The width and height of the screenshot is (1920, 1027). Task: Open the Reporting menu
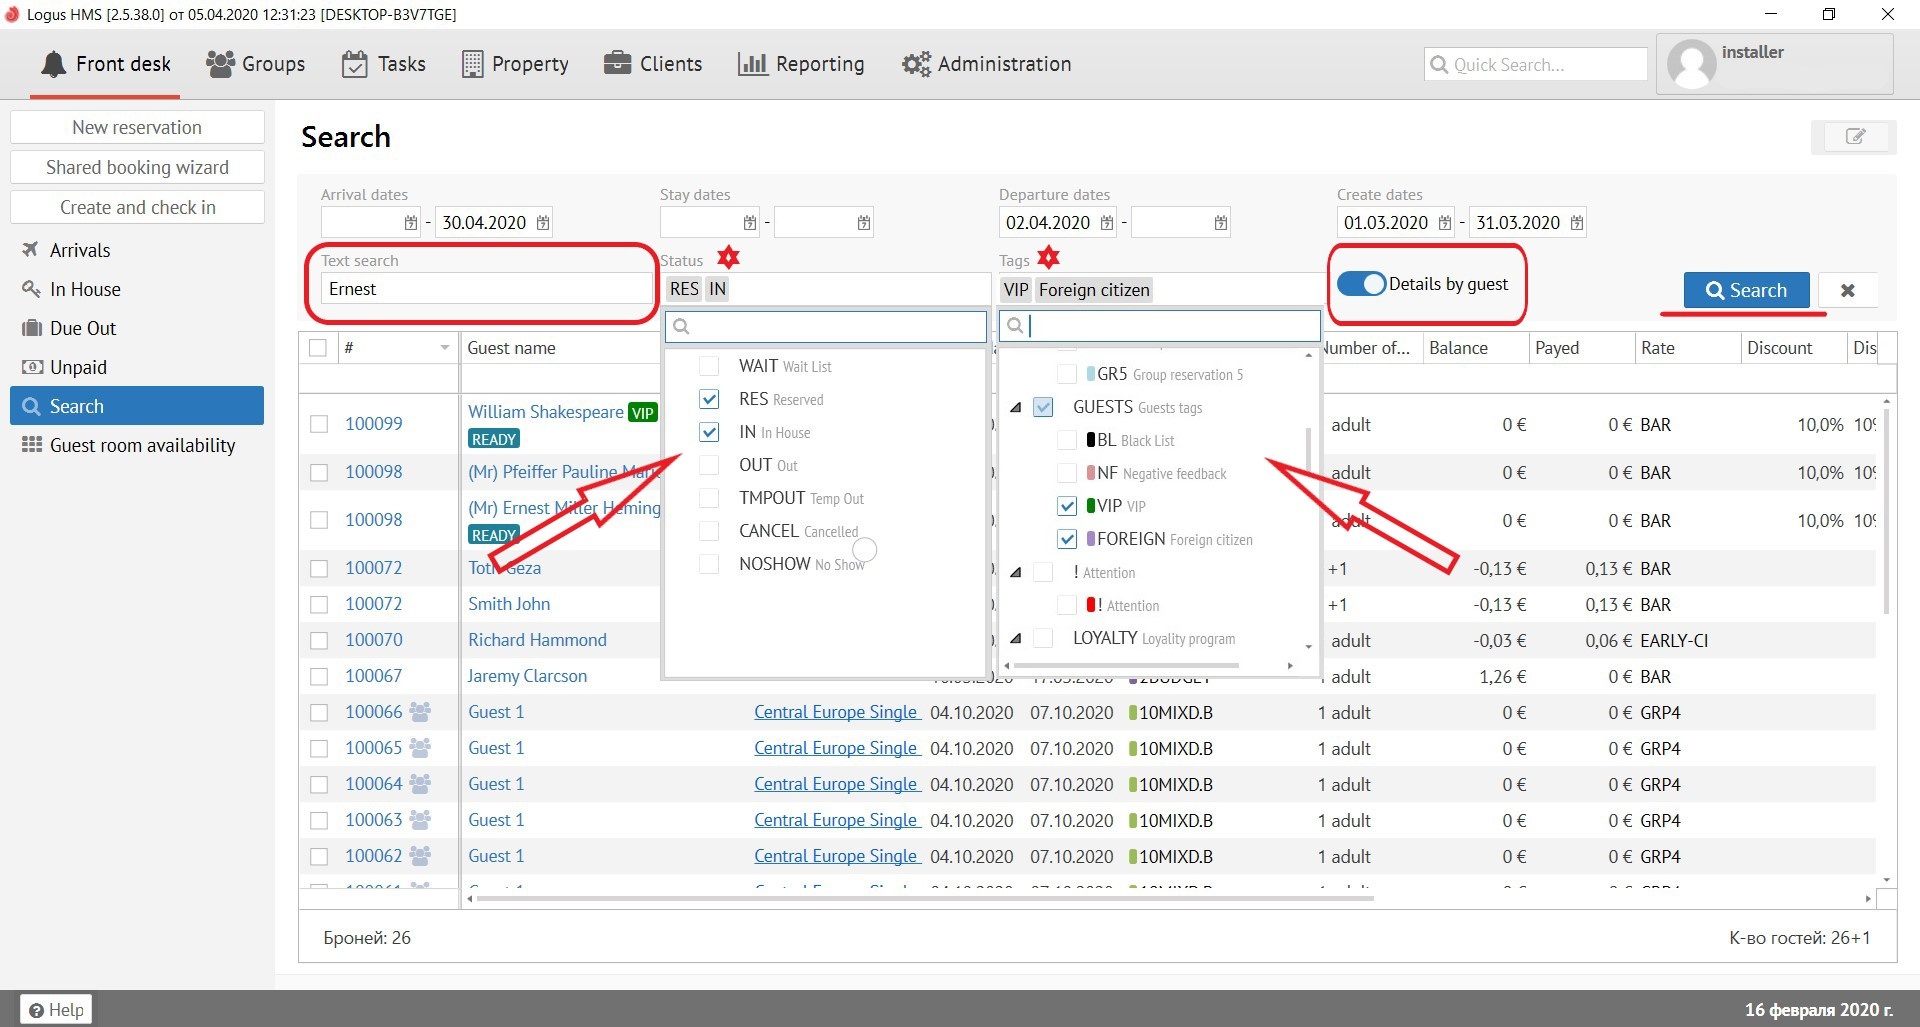click(x=801, y=64)
